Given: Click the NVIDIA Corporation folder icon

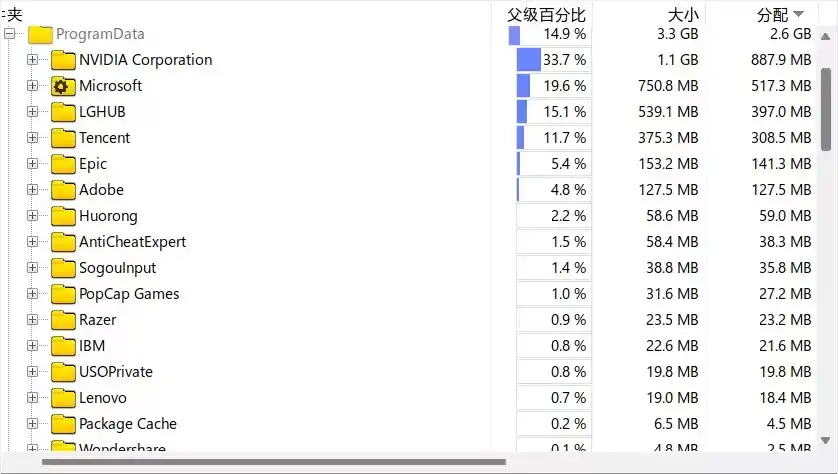Looking at the screenshot, I should click(x=63, y=60).
